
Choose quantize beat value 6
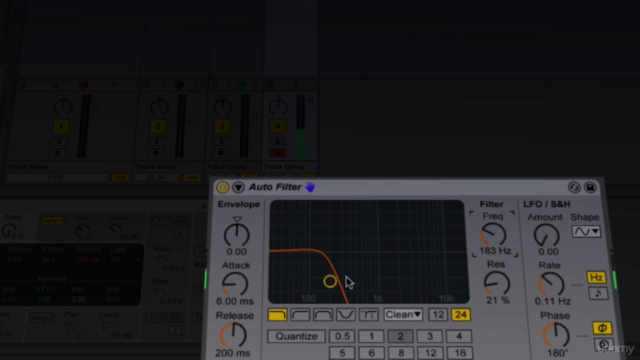pyautogui.click(x=371, y=353)
